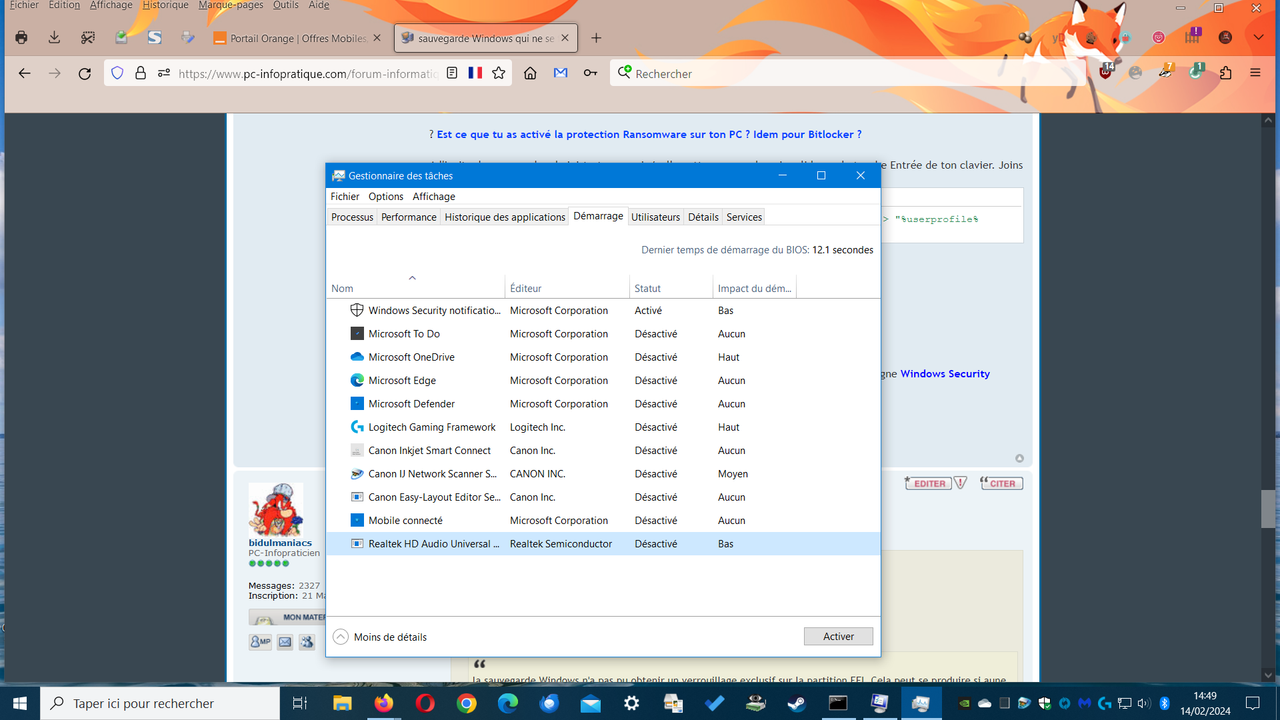
Task: Click the Windows taskbar search box
Action: point(160,703)
